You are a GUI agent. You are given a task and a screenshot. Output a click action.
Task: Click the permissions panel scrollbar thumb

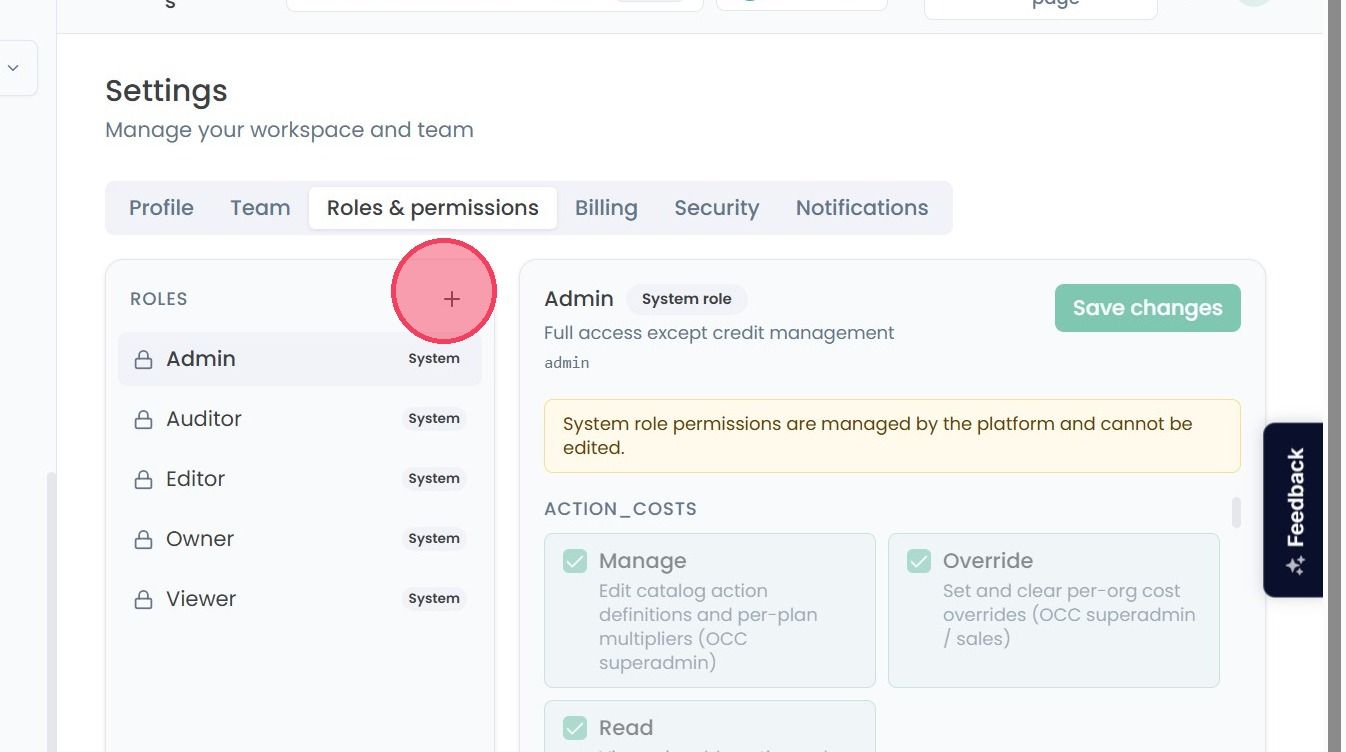coord(1236,512)
